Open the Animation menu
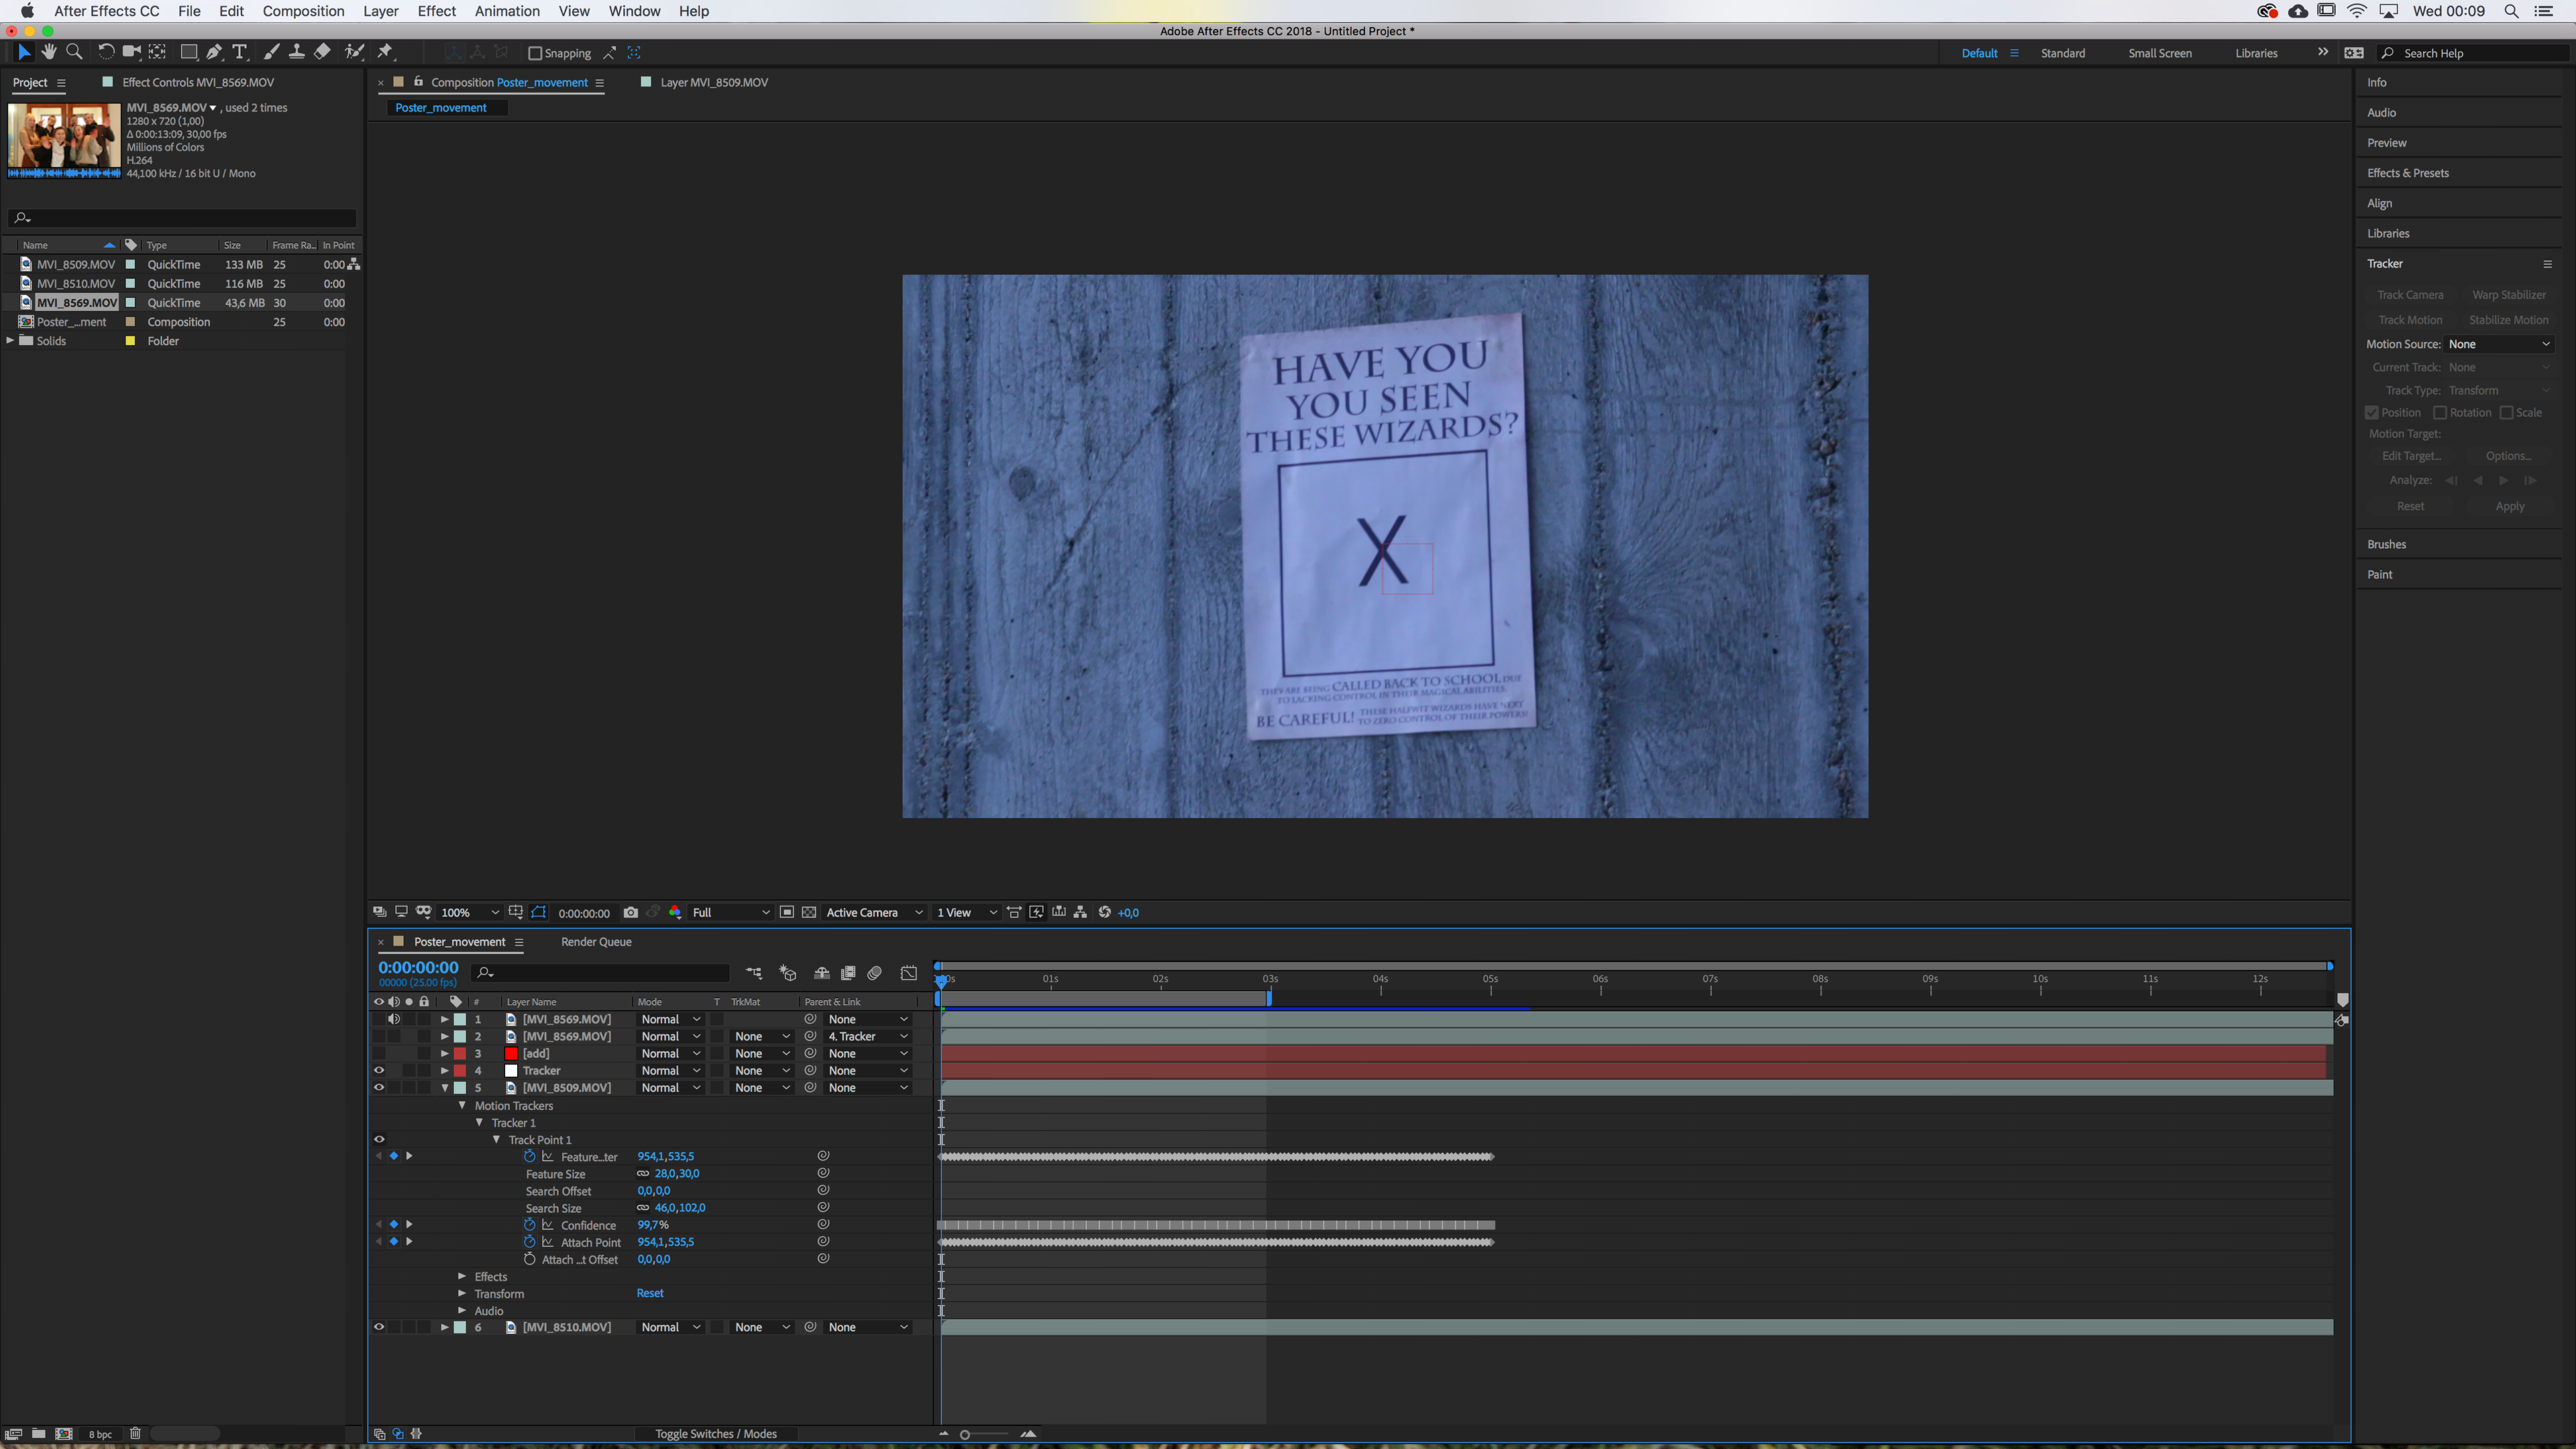The width and height of the screenshot is (2576, 1449). tap(506, 11)
